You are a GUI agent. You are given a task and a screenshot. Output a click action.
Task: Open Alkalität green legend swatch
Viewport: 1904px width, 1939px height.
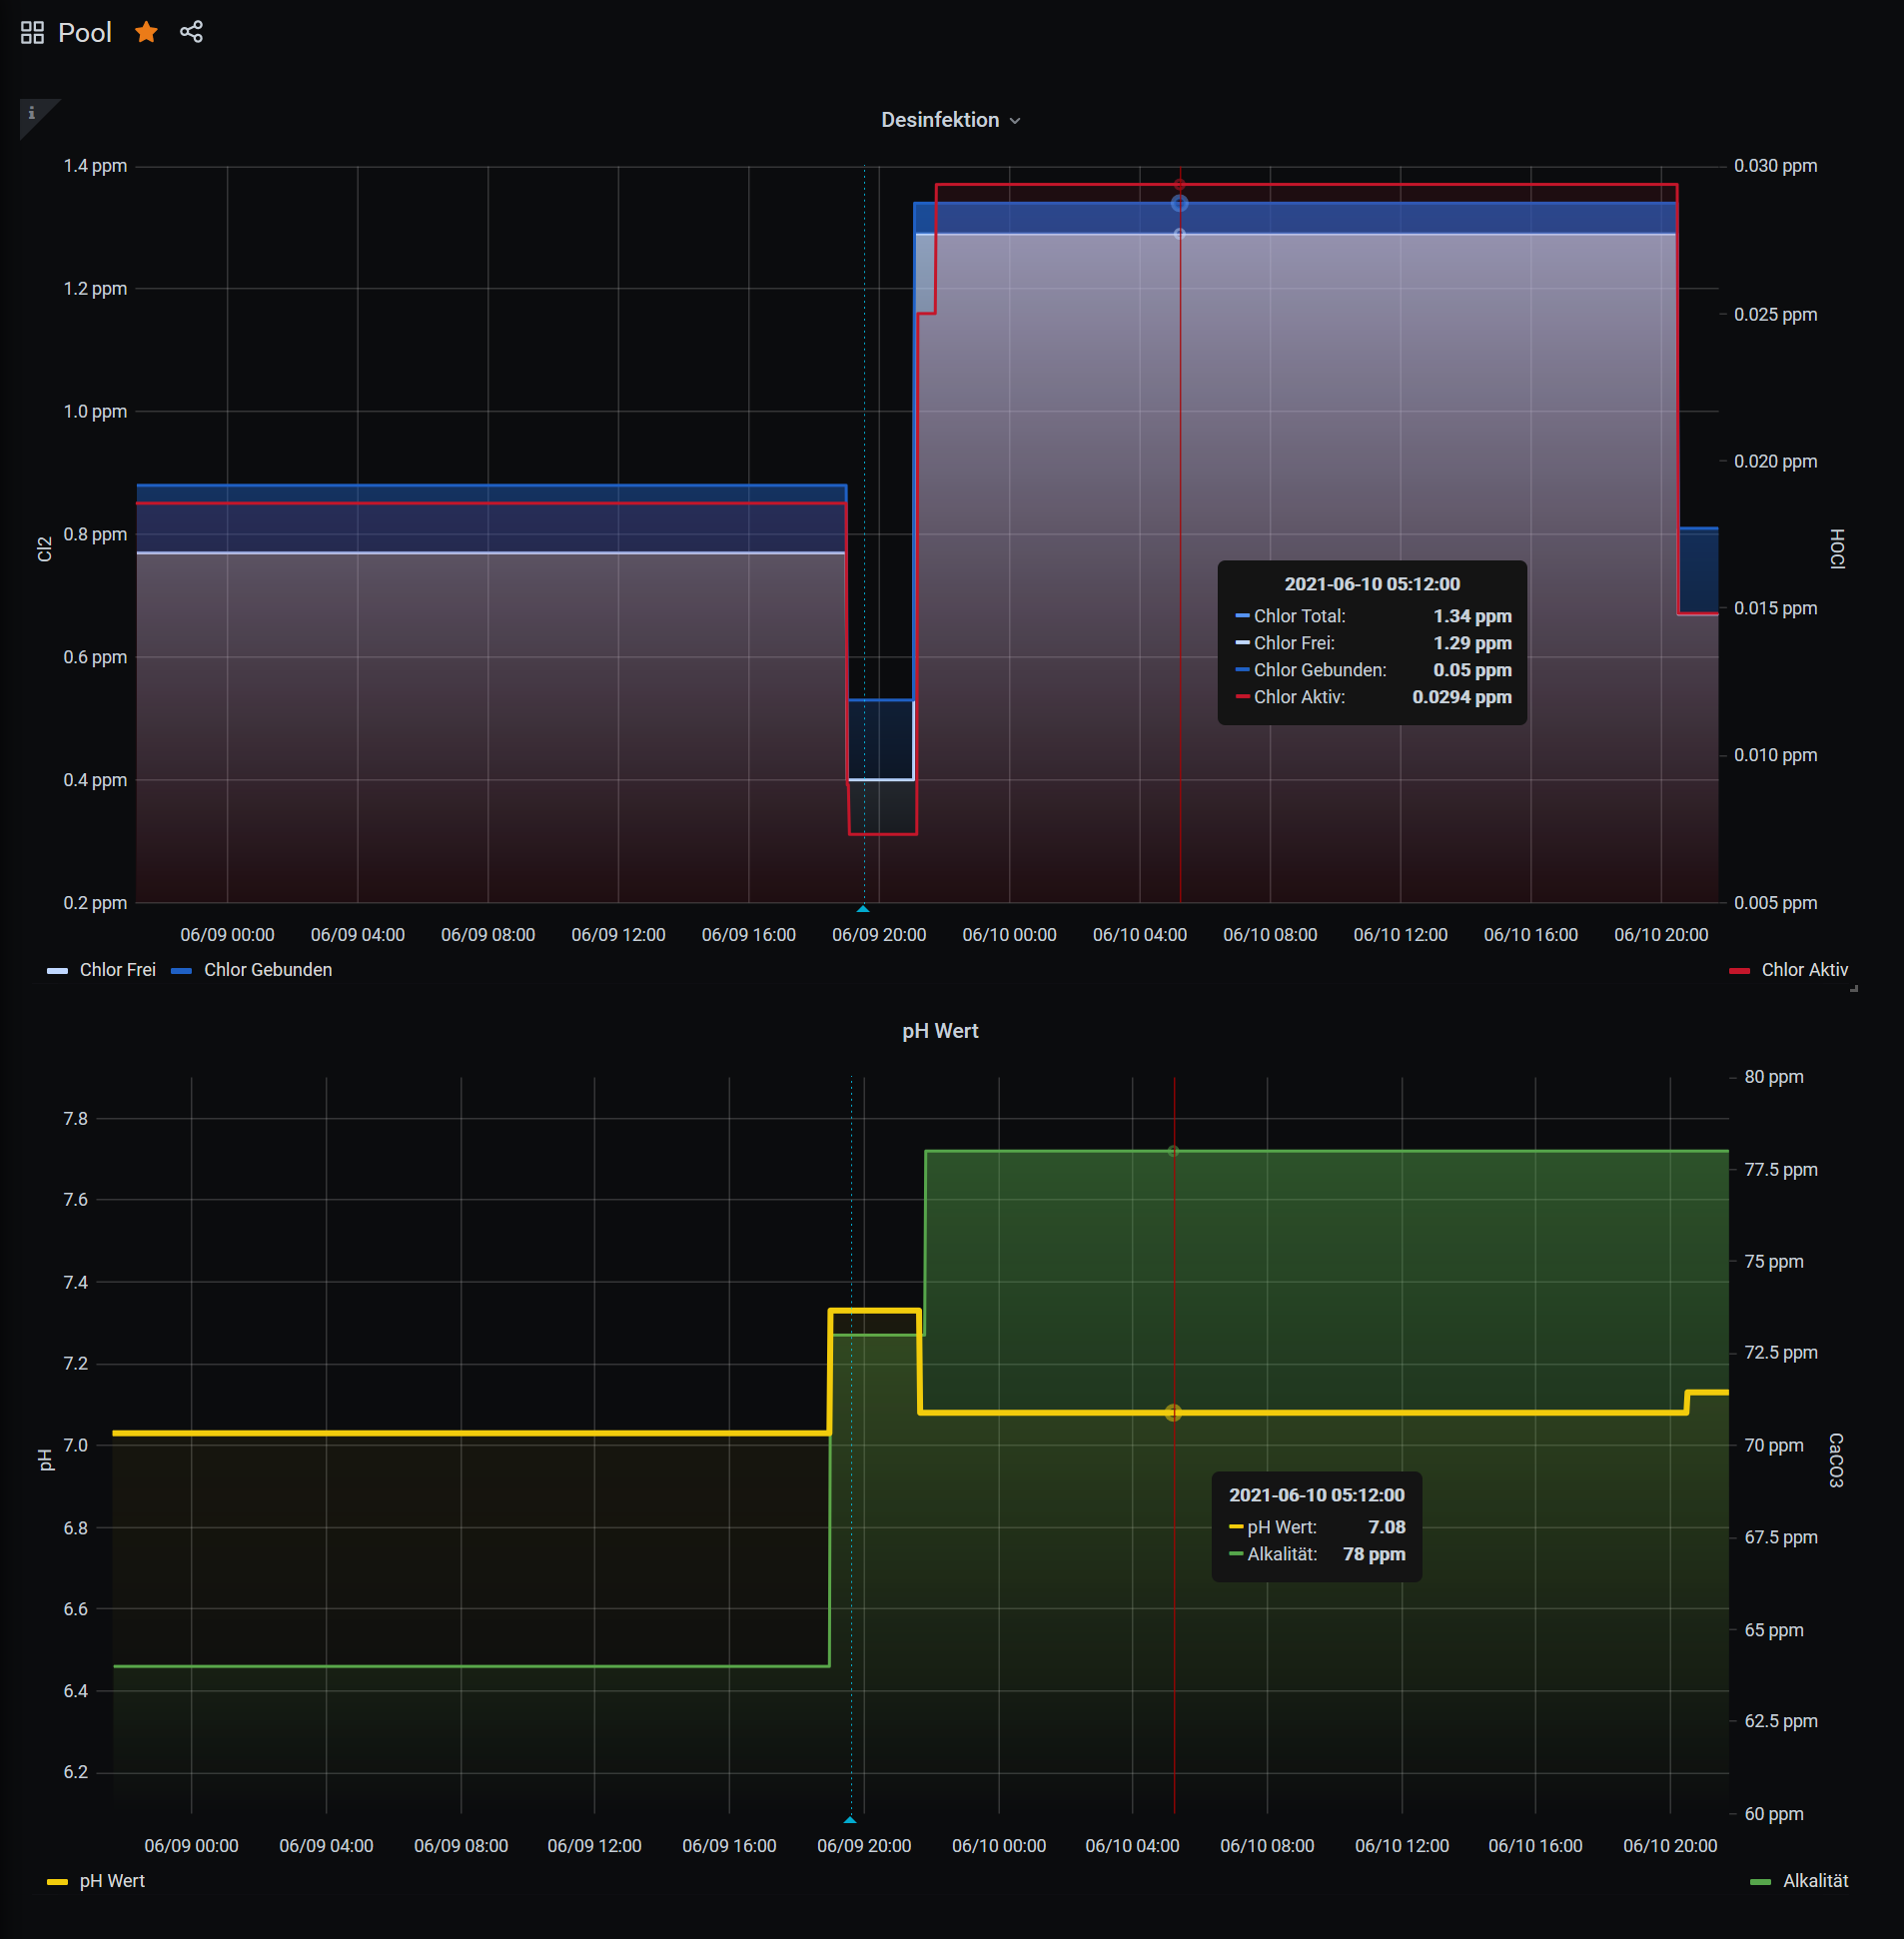tap(1761, 1882)
